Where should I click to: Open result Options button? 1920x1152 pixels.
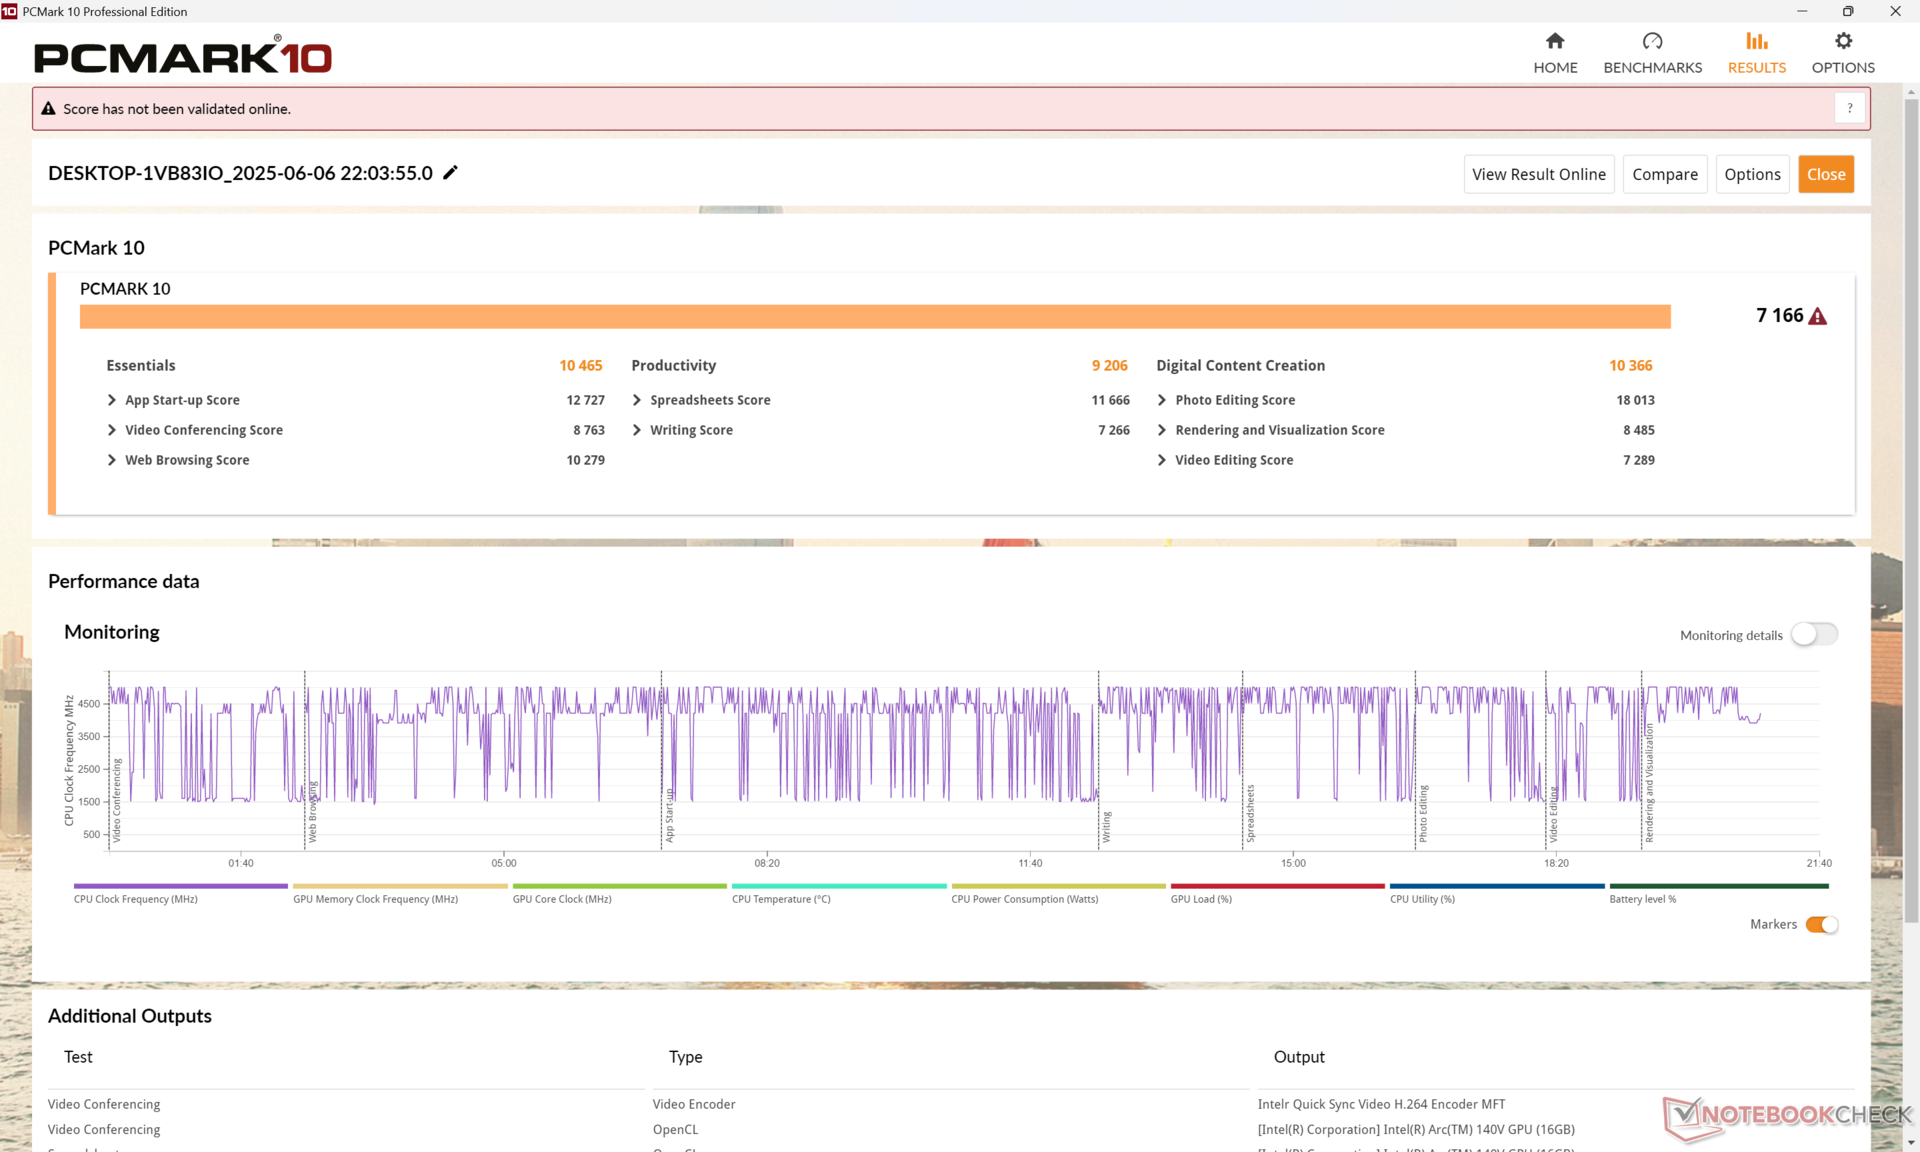click(x=1752, y=174)
